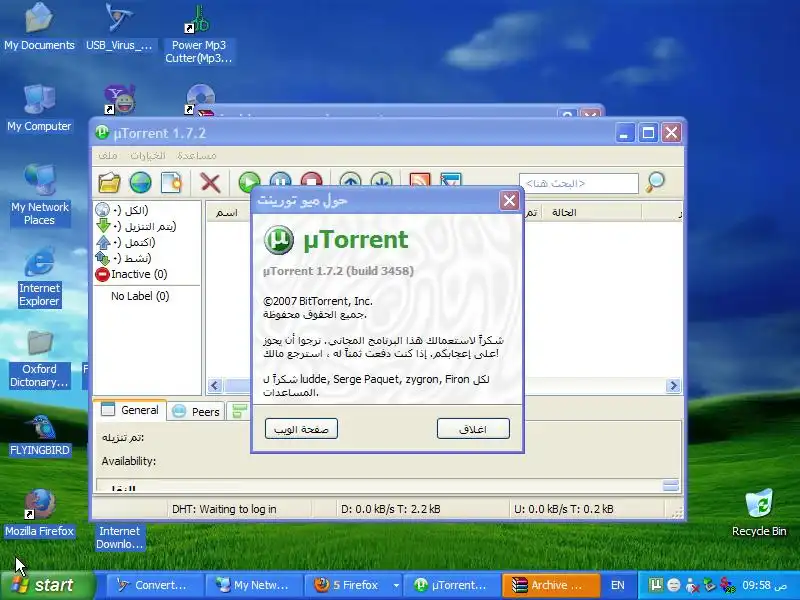Click the magnifying glass search icon
The image size is (800, 600).
click(x=655, y=182)
